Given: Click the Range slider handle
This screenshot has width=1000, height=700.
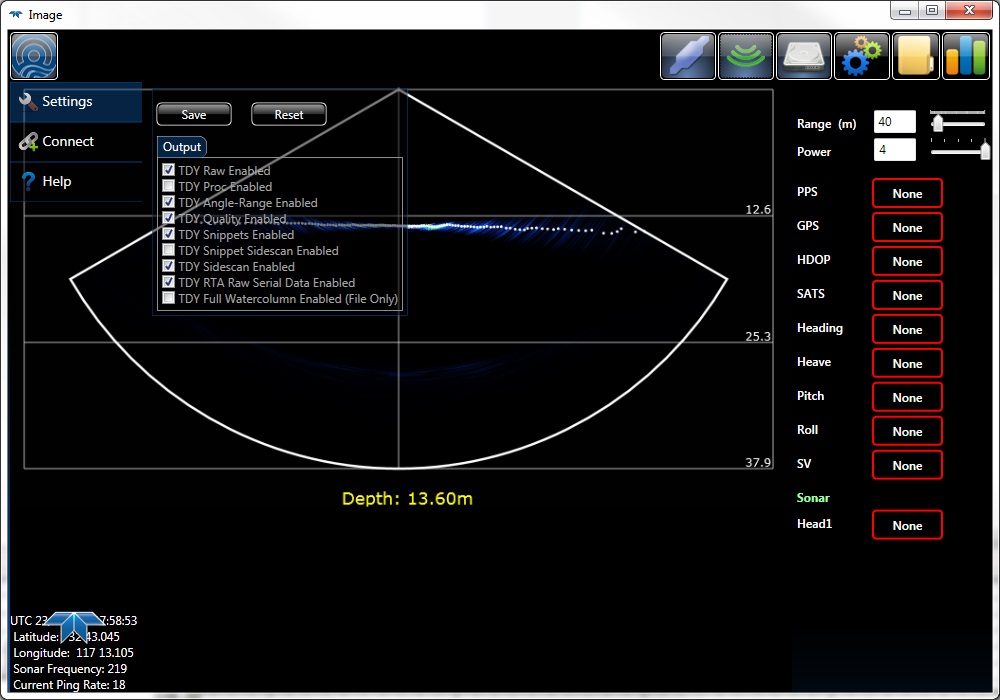Looking at the screenshot, I should [938, 123].
